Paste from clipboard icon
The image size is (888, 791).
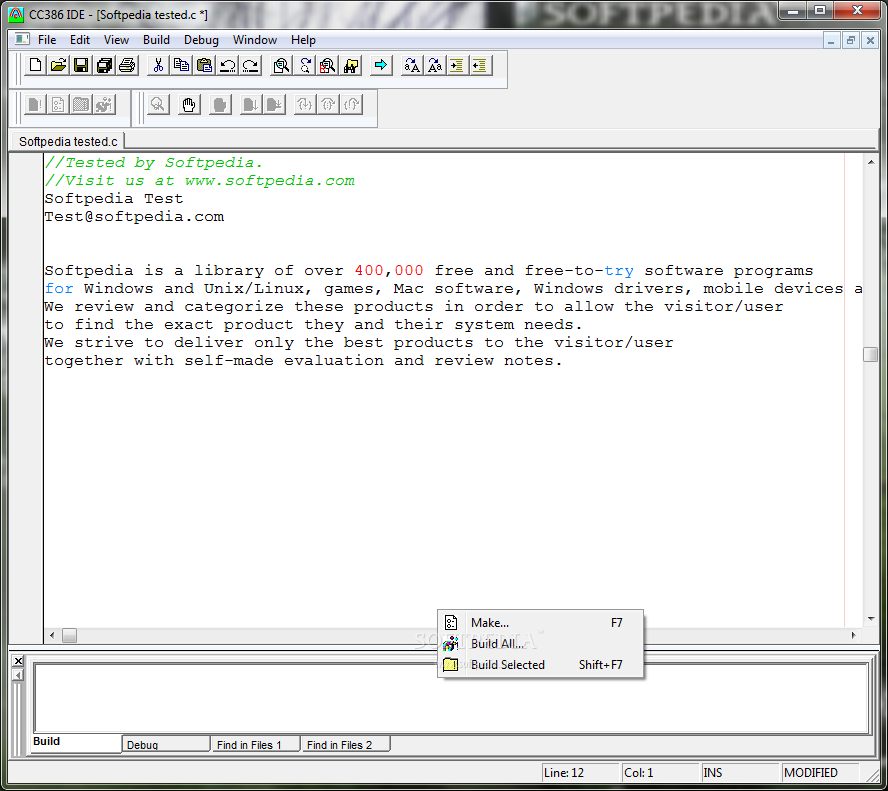[x=204, y=66]
